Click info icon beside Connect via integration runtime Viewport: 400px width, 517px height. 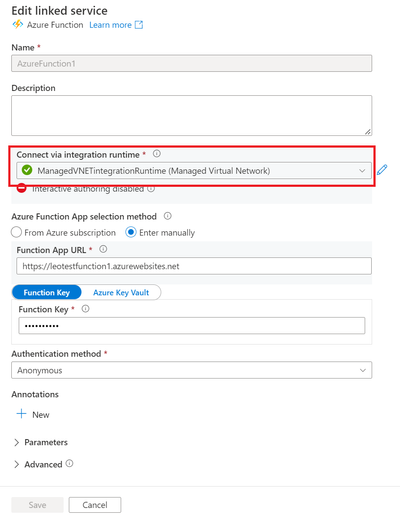click(157, 154)
